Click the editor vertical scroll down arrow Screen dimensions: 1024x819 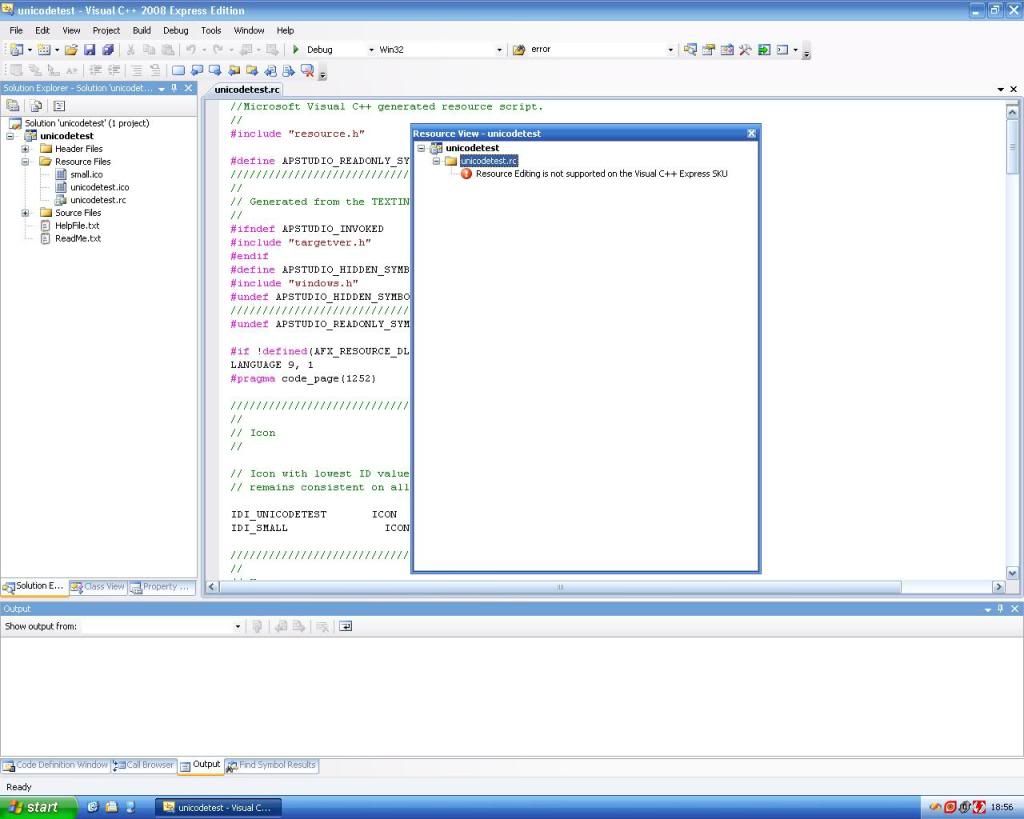click(1012, 573)
